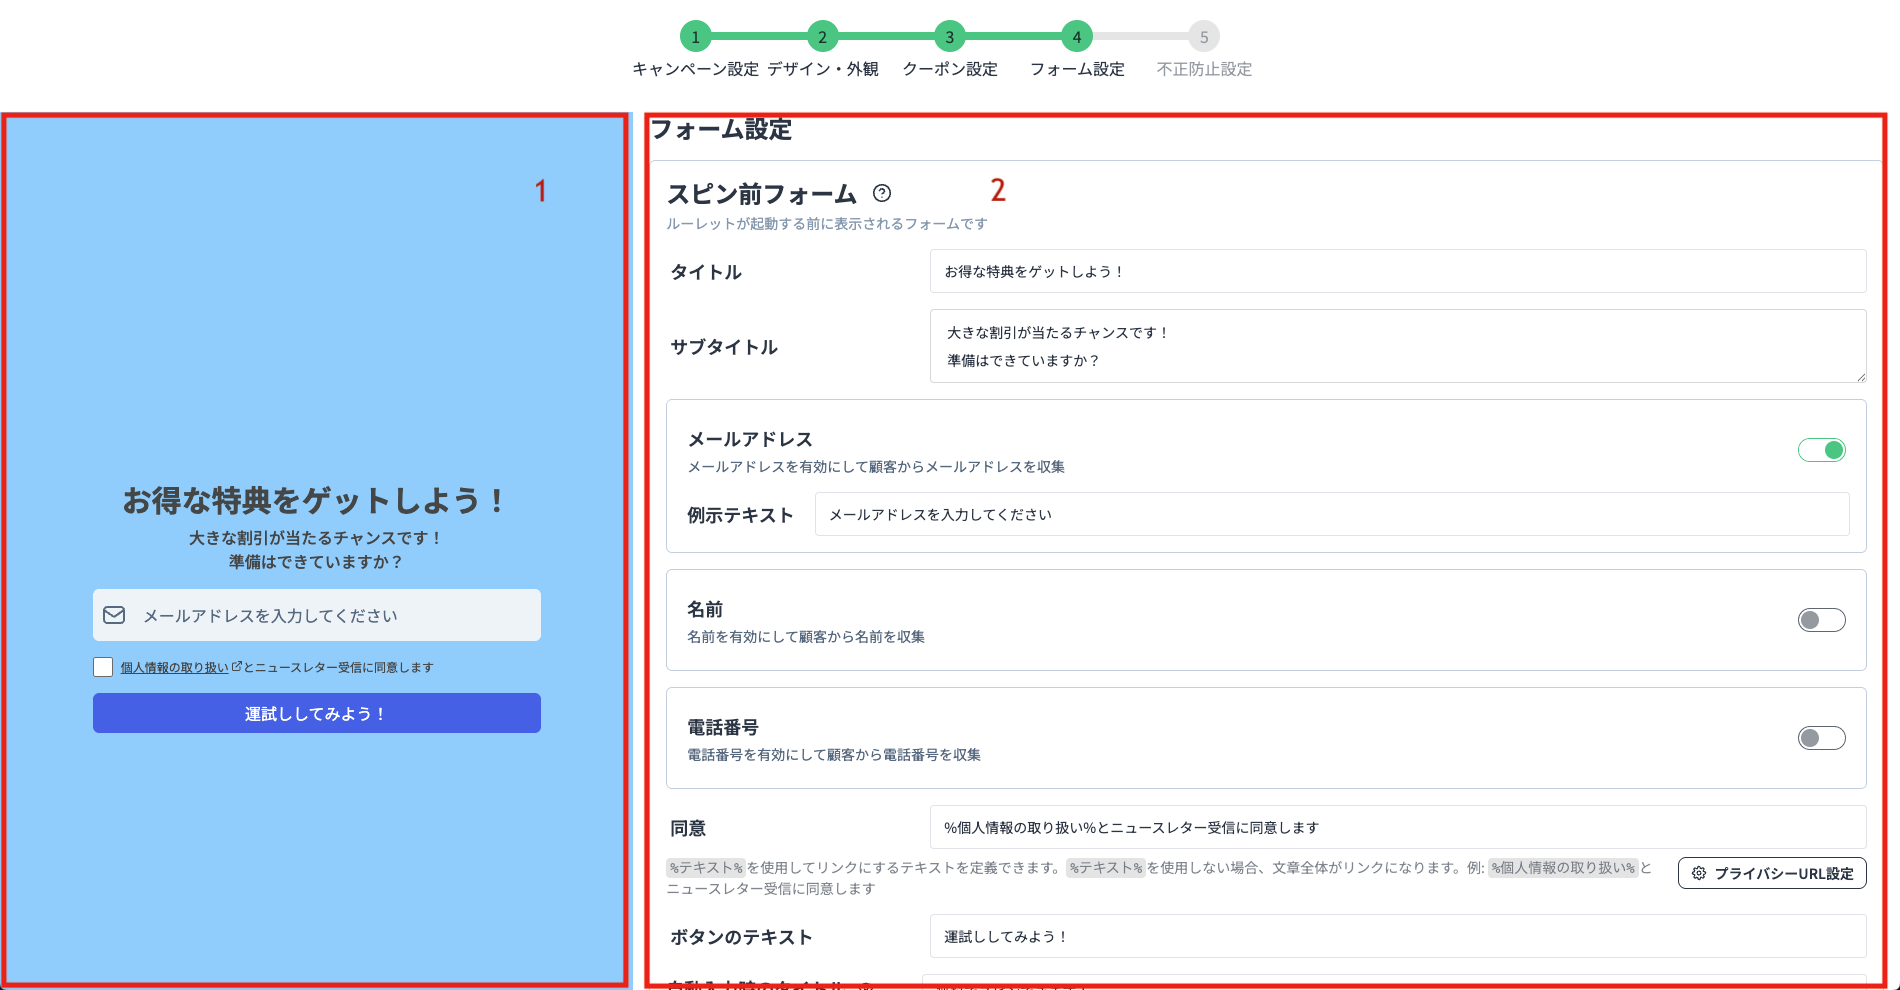Viewport: 1900px width, 990px height.
Task: Select the フォーム設定 step label
Action: tap(1078, 69)
